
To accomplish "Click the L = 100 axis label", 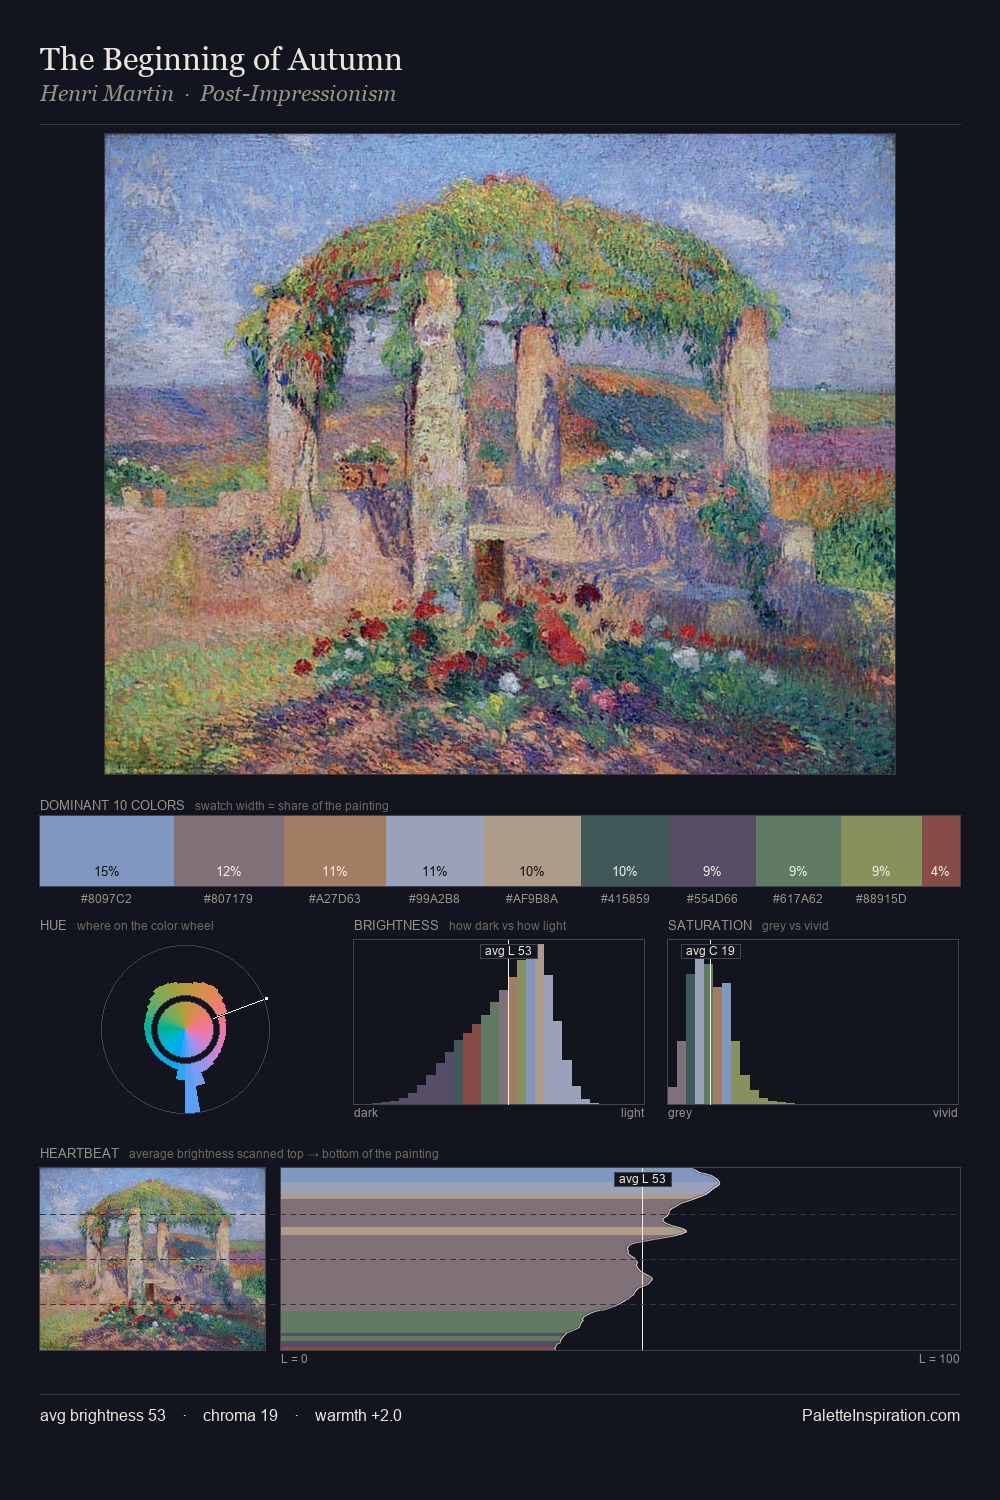I will [939, 1359].
